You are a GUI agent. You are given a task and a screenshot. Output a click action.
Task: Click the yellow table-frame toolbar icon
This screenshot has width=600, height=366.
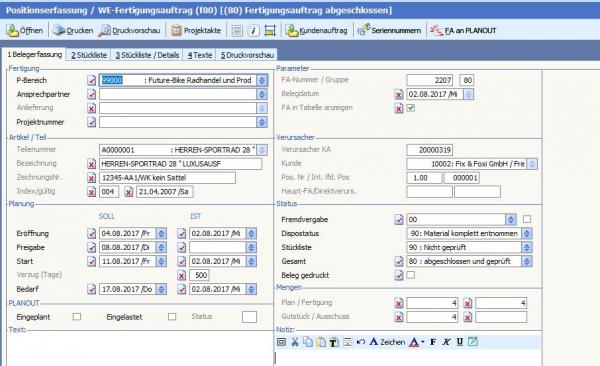pyautogui.click(x=270, y=31)
